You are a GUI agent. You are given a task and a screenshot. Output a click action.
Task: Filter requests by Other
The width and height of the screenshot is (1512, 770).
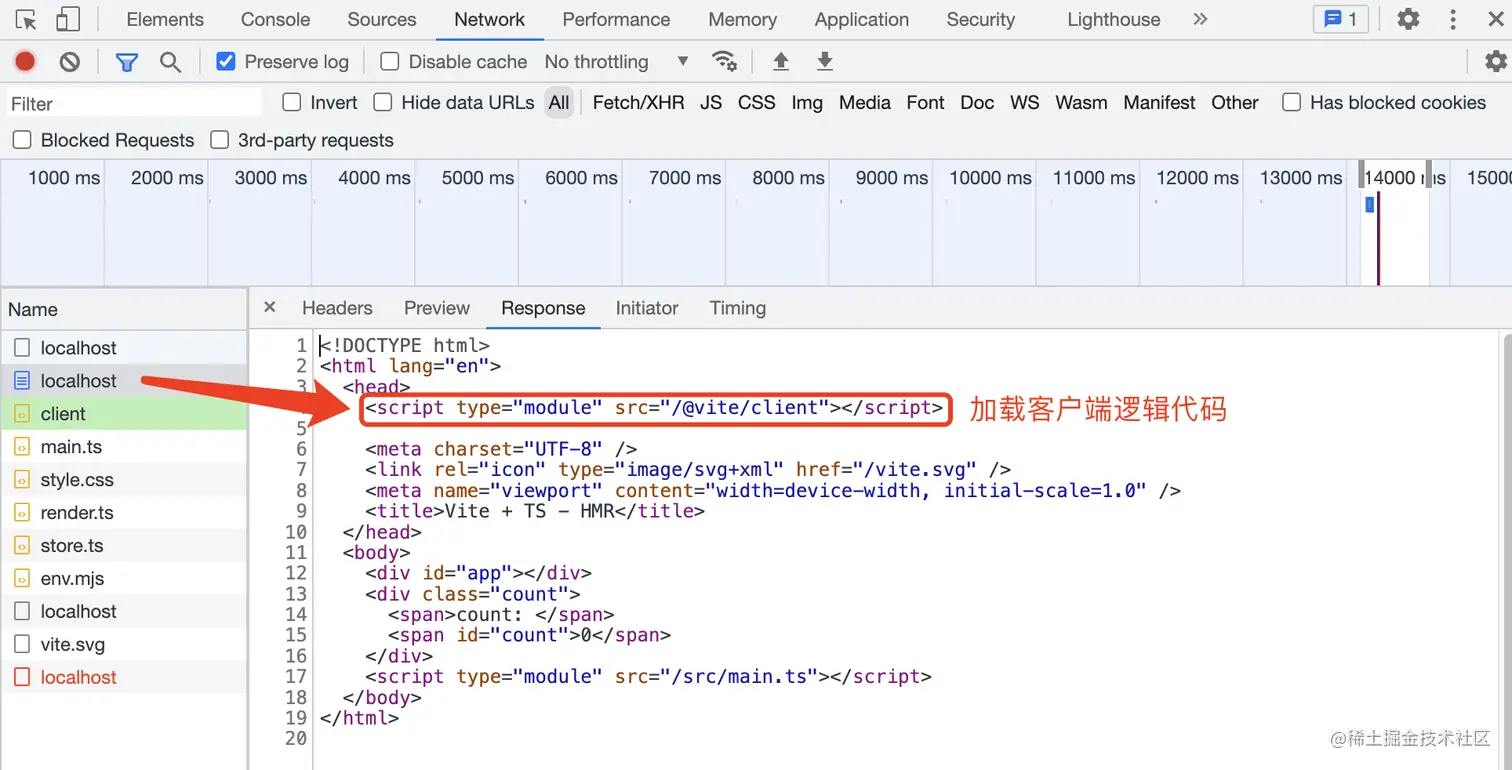coord(1235,102)
